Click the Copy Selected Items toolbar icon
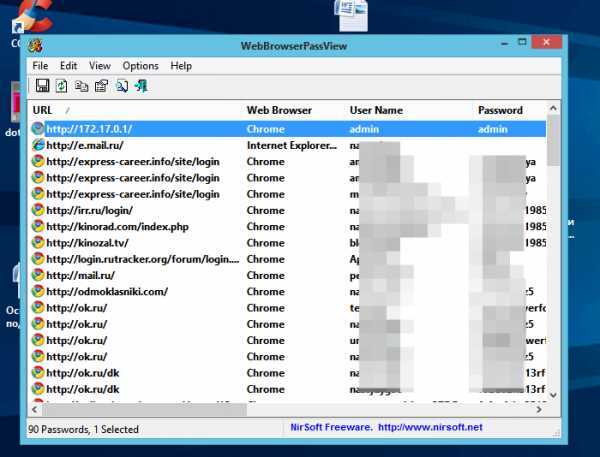The height and width of the screenshot is (457, 600). pyautogui.click(x=82, y=86)
